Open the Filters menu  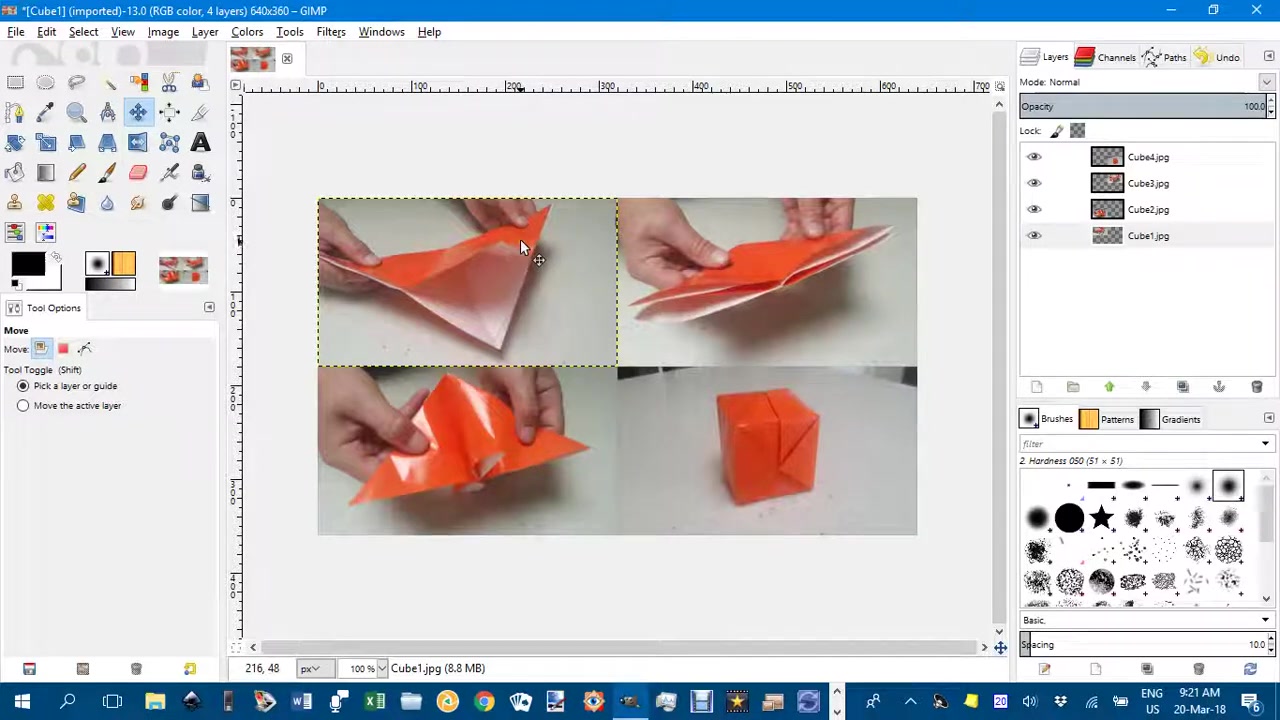(331, 31)
